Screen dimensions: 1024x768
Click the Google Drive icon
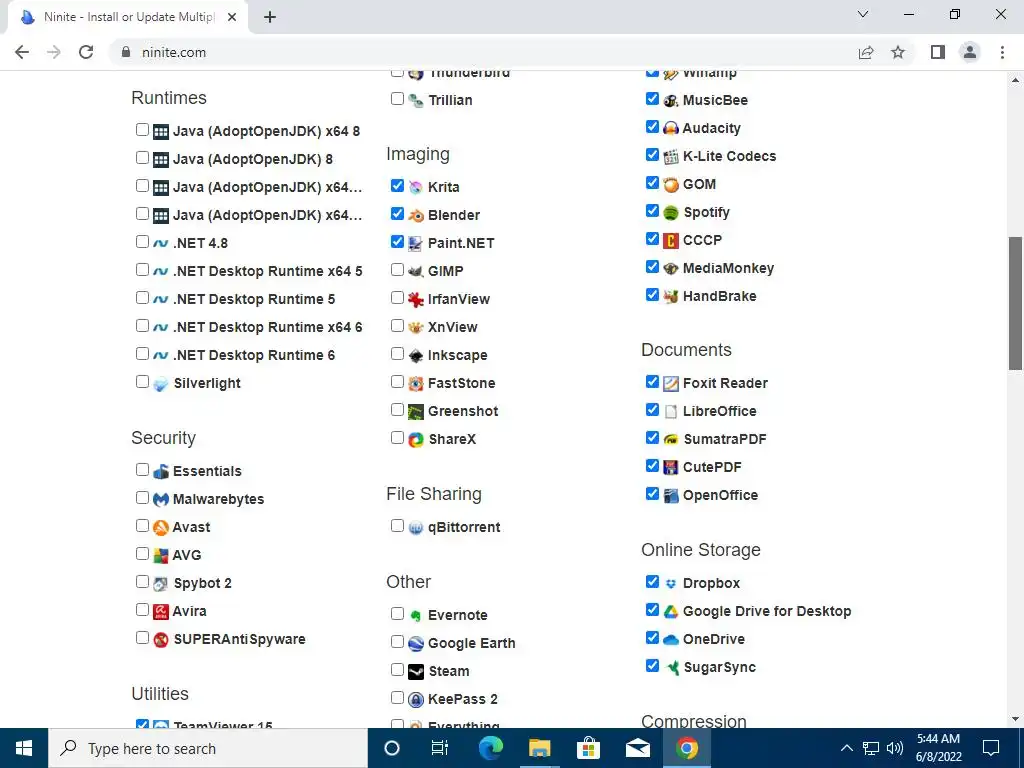coord(671,611)
